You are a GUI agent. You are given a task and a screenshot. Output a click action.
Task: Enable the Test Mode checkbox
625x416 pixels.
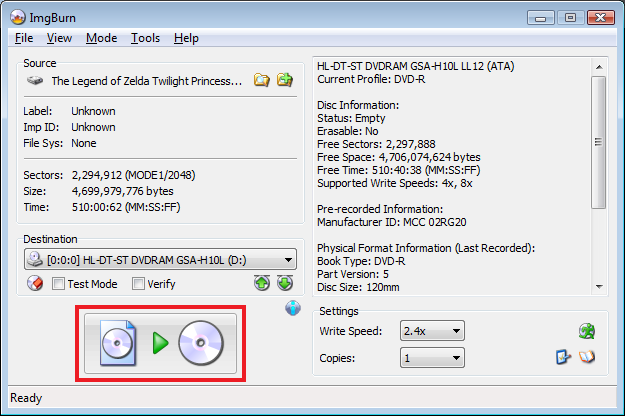point(58,284)
